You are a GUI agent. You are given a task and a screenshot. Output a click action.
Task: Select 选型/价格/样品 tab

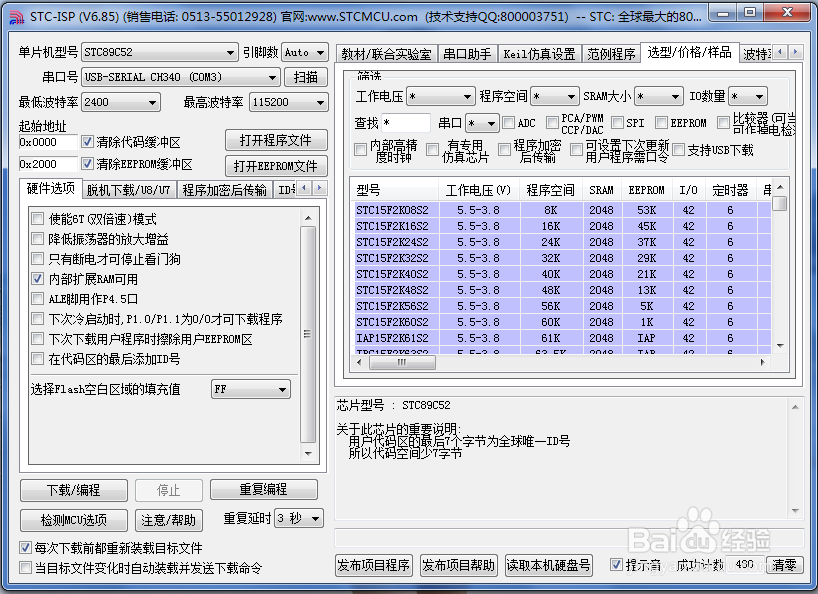690,52
